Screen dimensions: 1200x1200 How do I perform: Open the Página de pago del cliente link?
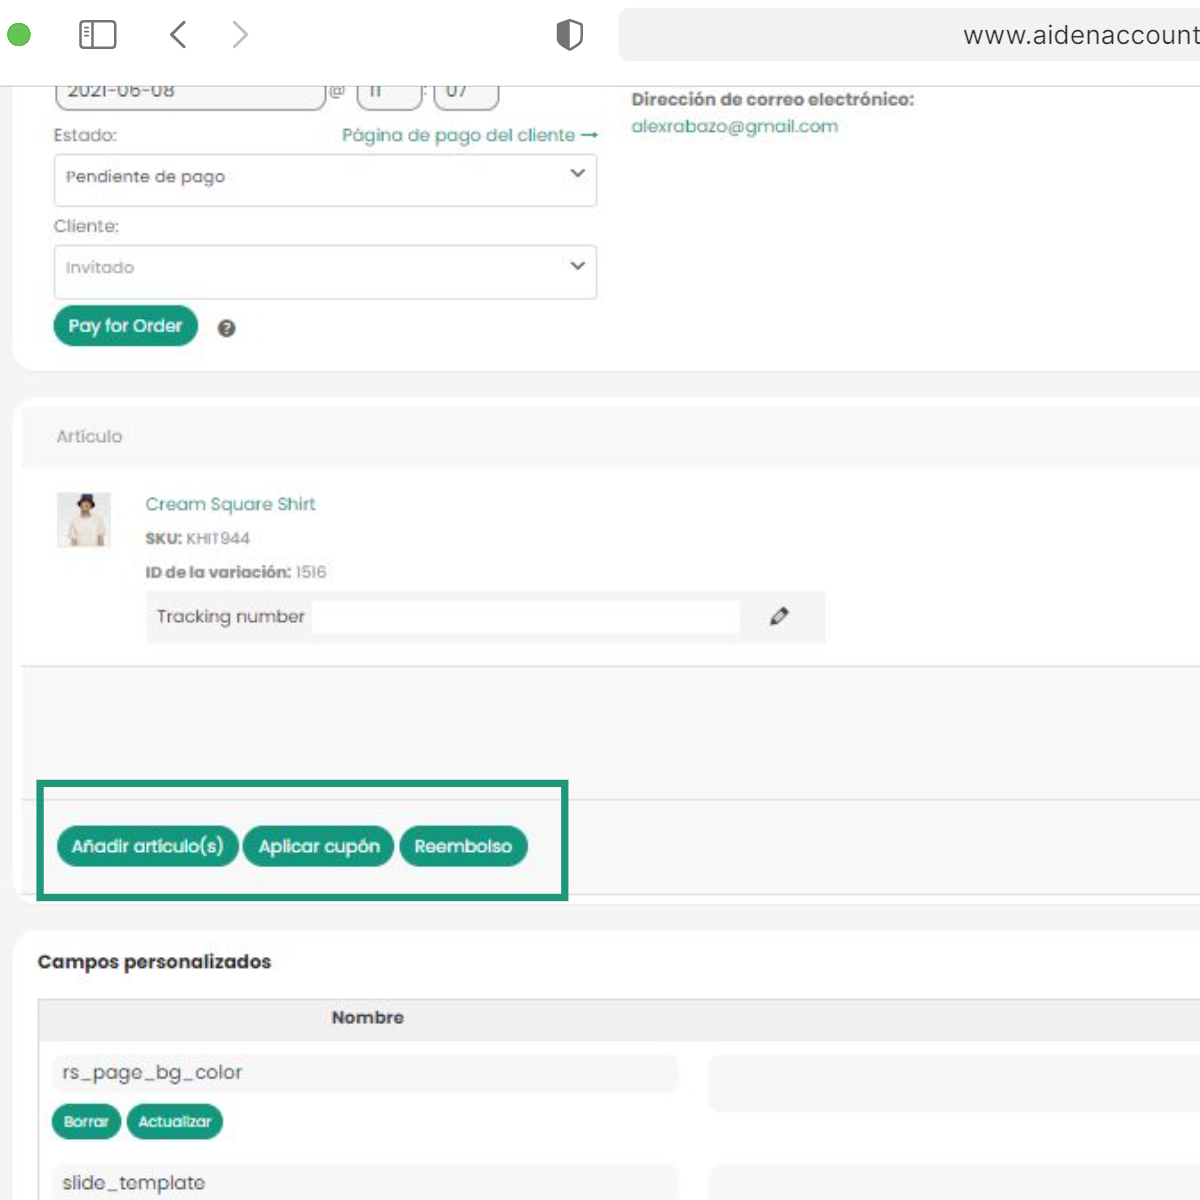[x=469, y=135]
